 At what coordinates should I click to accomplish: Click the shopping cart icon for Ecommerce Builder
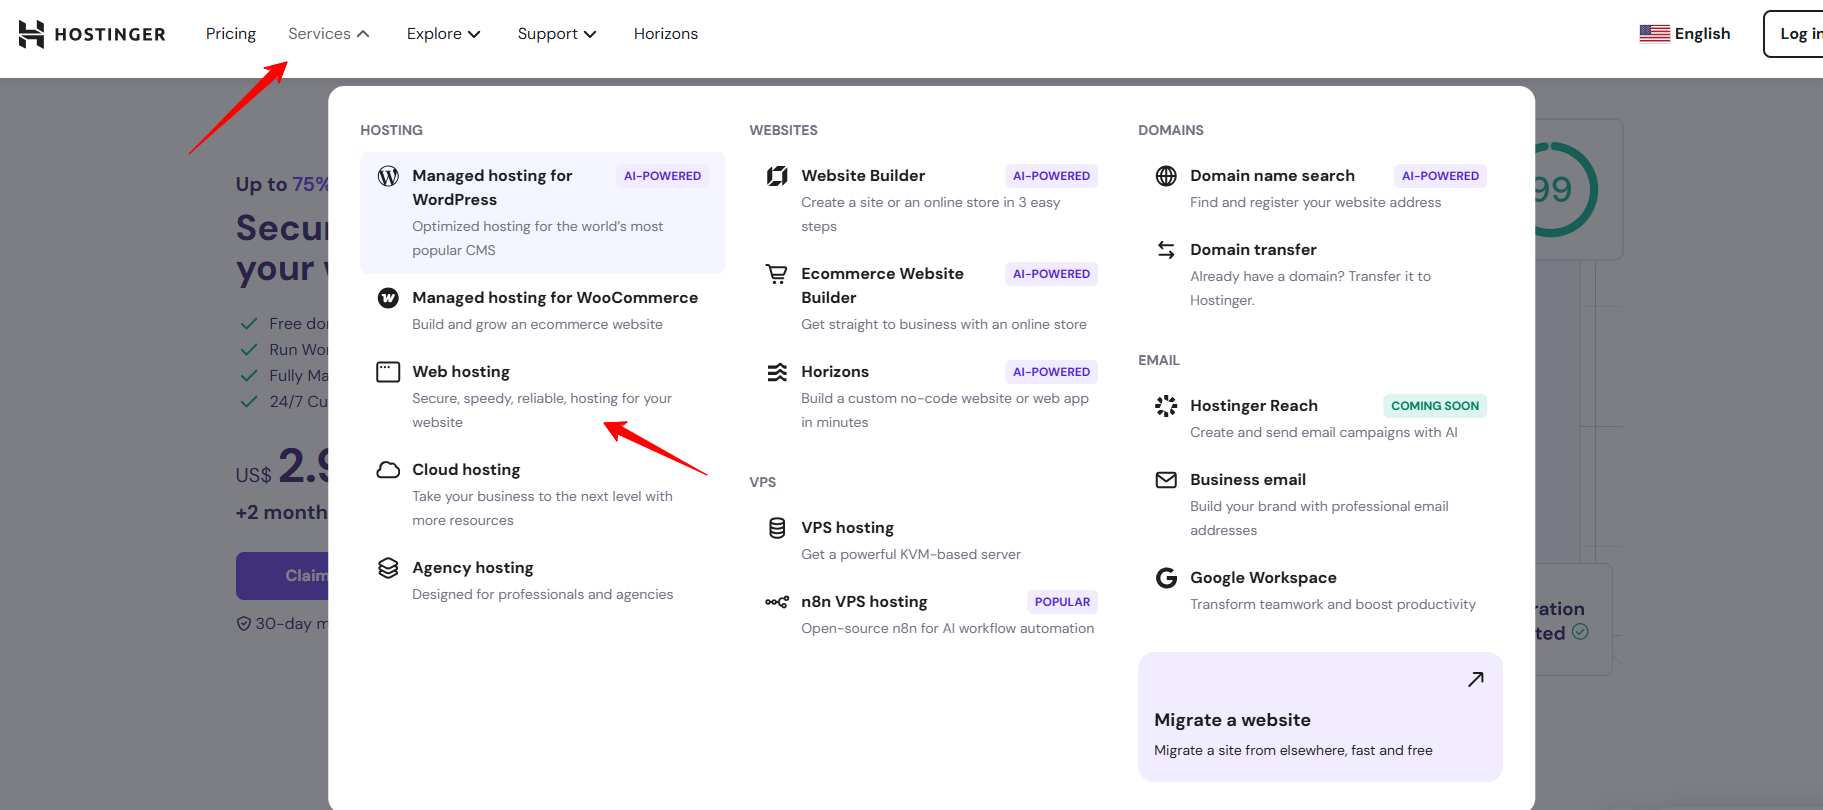[776, 274]
